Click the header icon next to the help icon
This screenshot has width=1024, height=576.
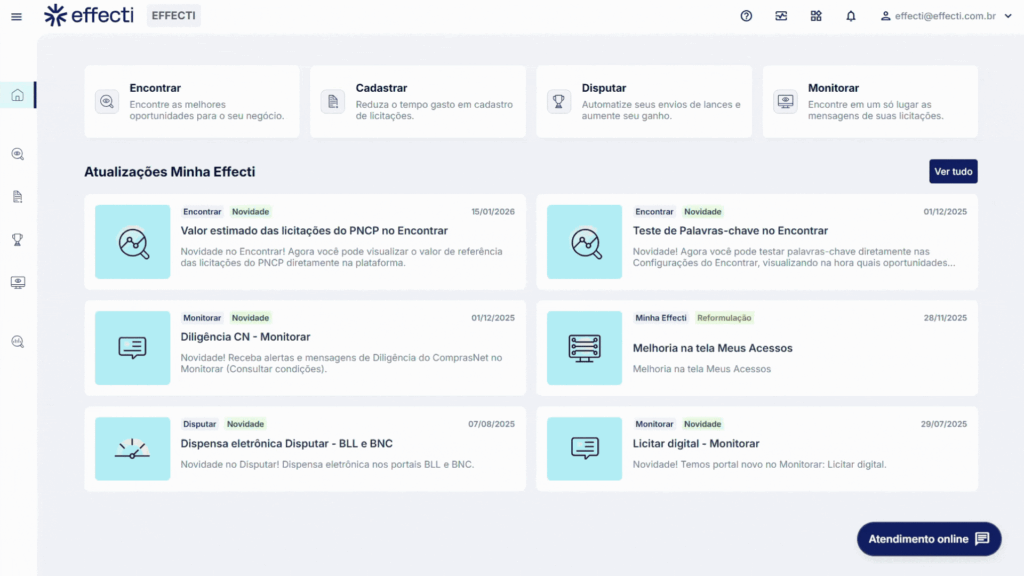pyautogui.click(x=781, y=16)
